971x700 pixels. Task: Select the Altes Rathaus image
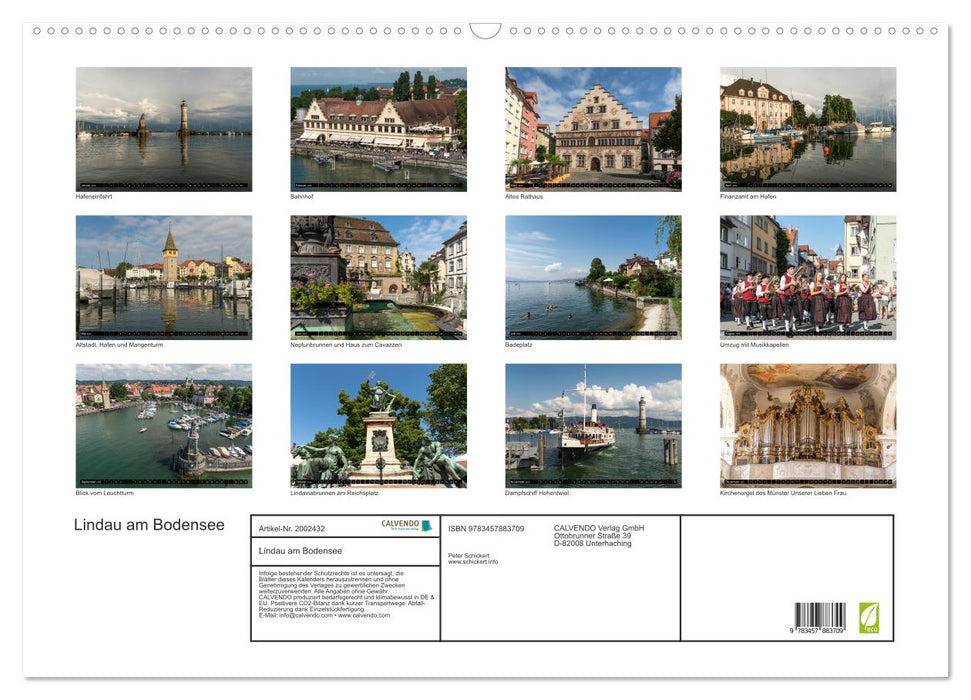tap(592, 128)
